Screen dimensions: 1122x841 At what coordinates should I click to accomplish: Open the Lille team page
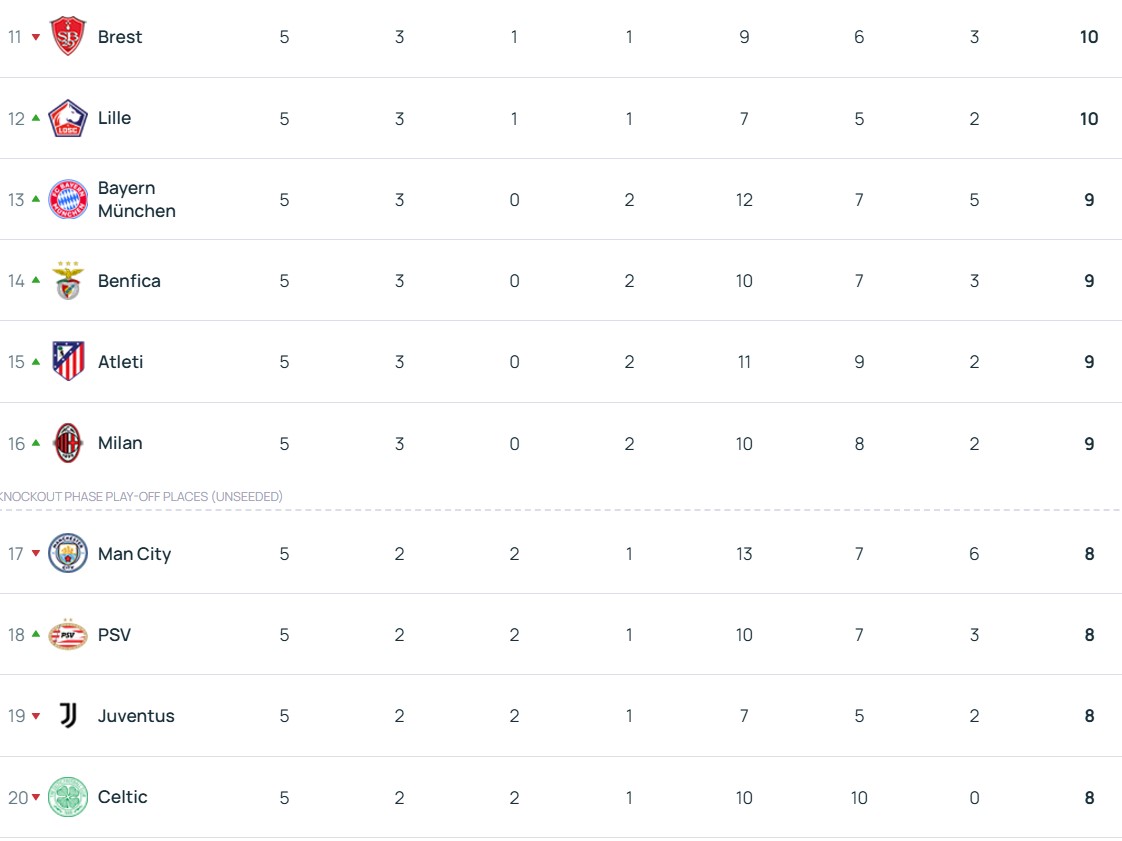(x=114, y=118)
